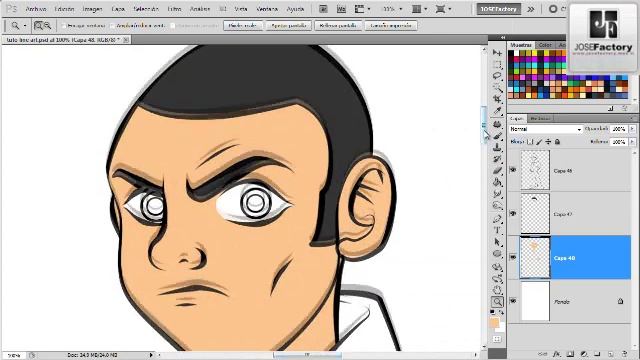
Task: Select the Lasso tool
Action: [x=497, y=76]
